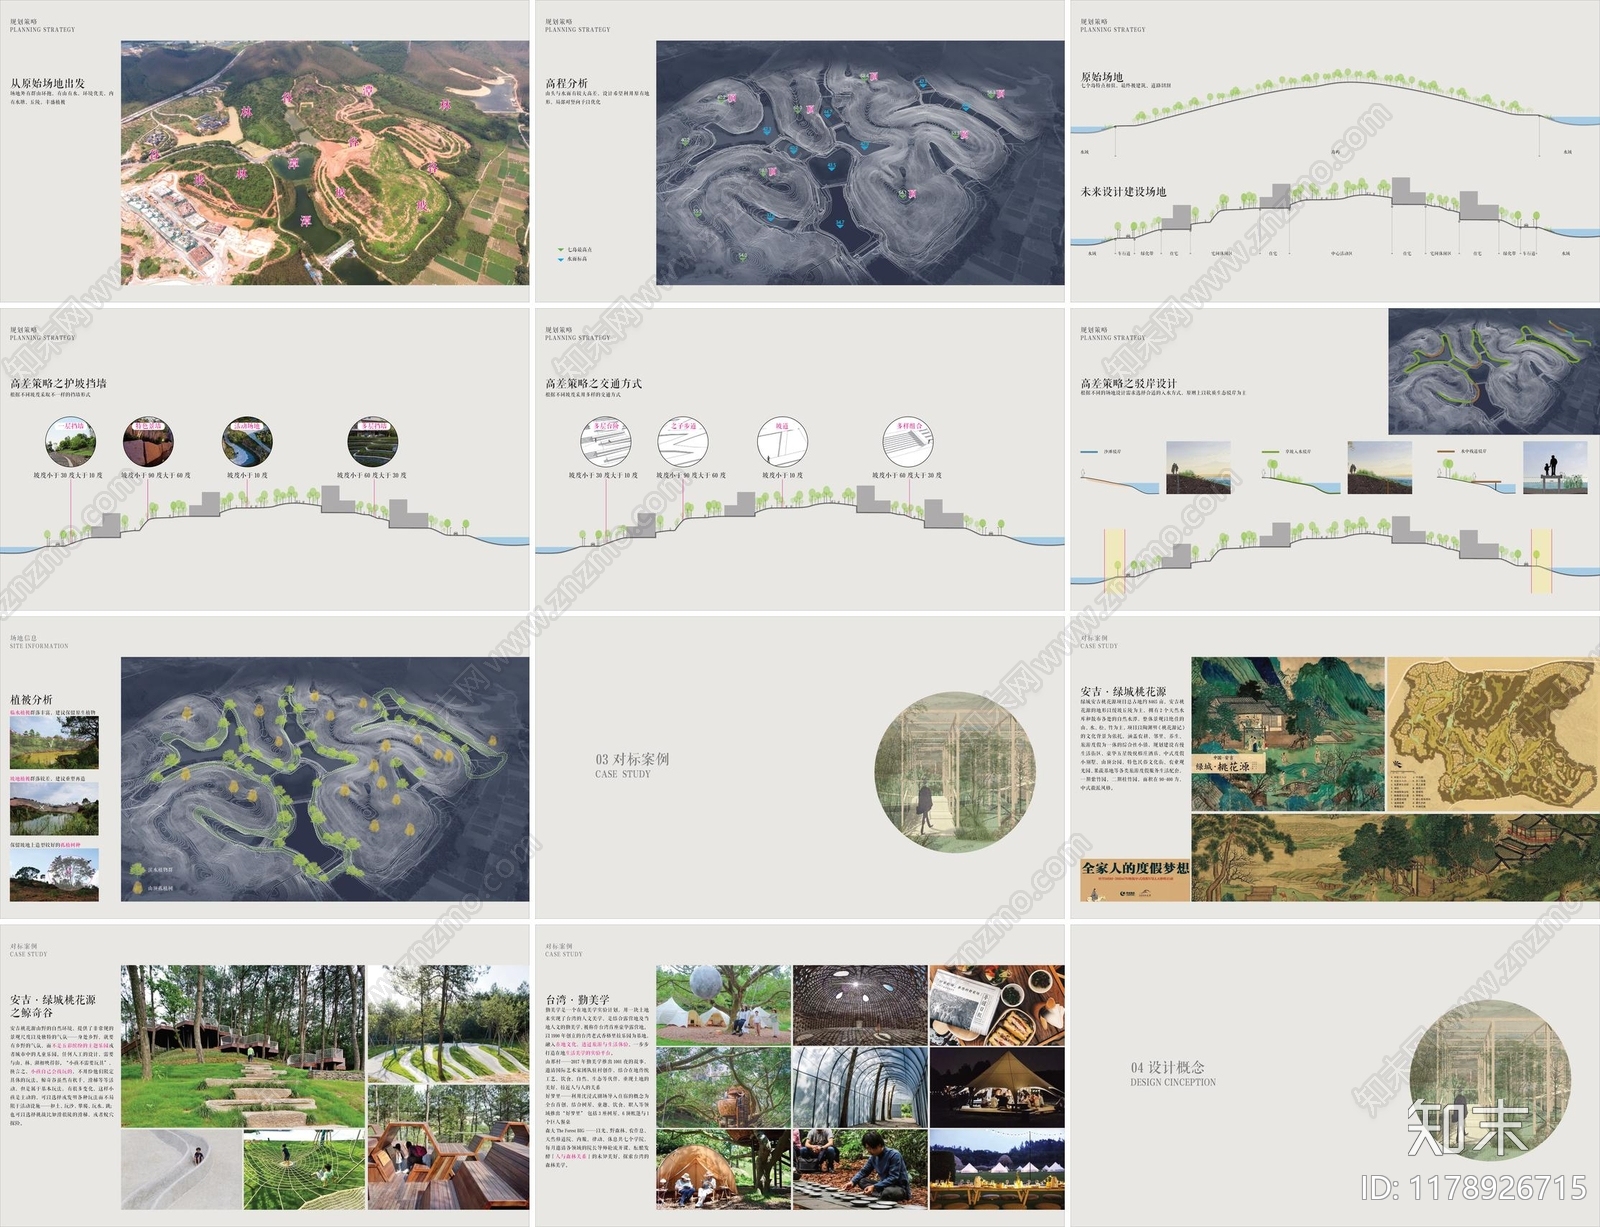Open the yellow pond vegetation photo
Image resolution: width=1600 pixels, height=1227 pixels.
click(54, 743)
